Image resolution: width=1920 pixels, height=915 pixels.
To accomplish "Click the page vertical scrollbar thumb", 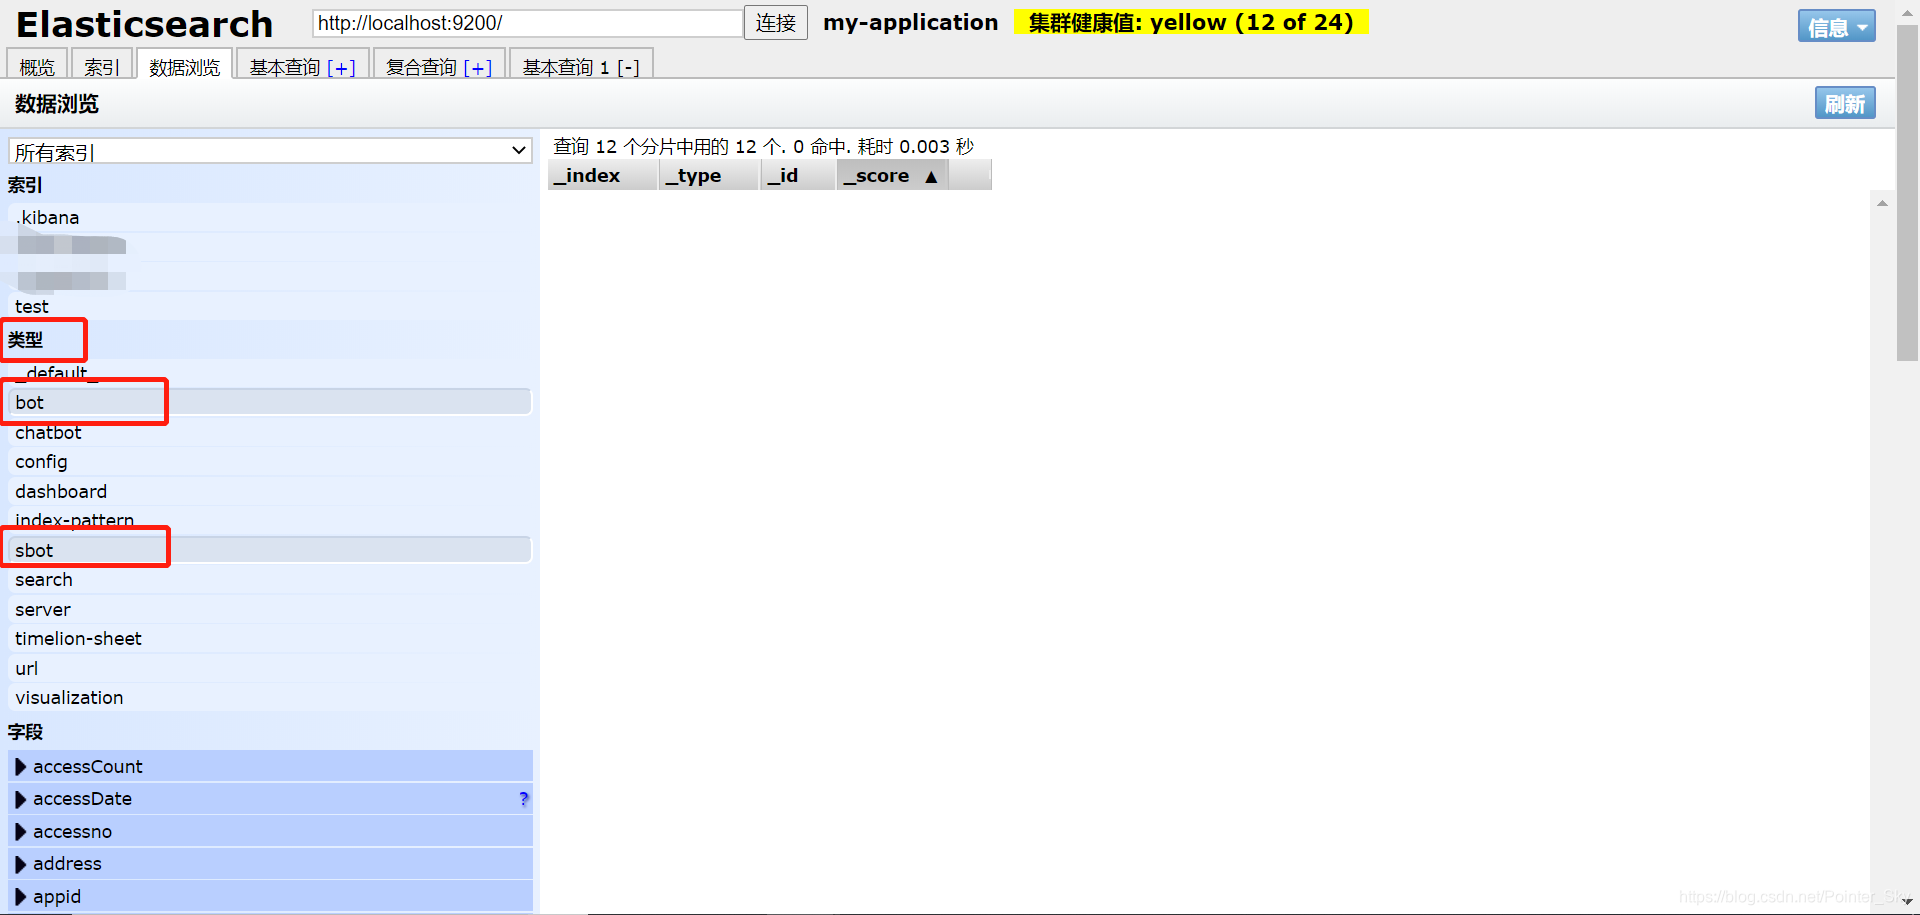I will click(1907, 193).
